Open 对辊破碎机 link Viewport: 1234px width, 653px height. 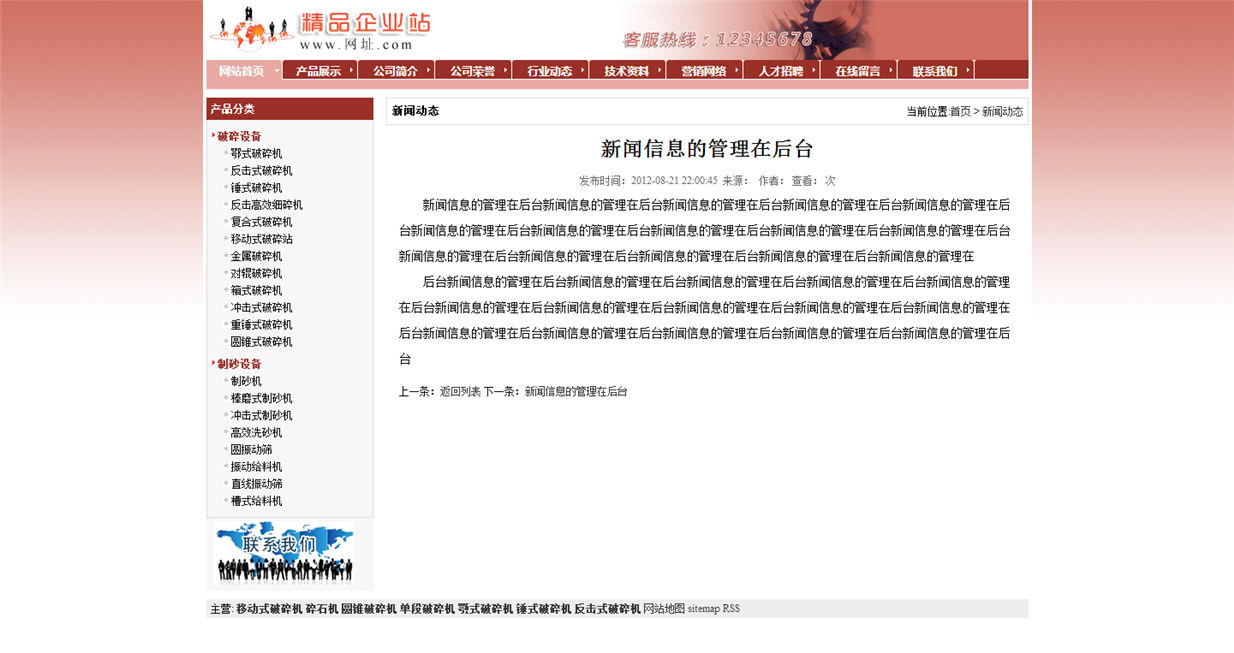pyautogui.click(x=256, y=273)
